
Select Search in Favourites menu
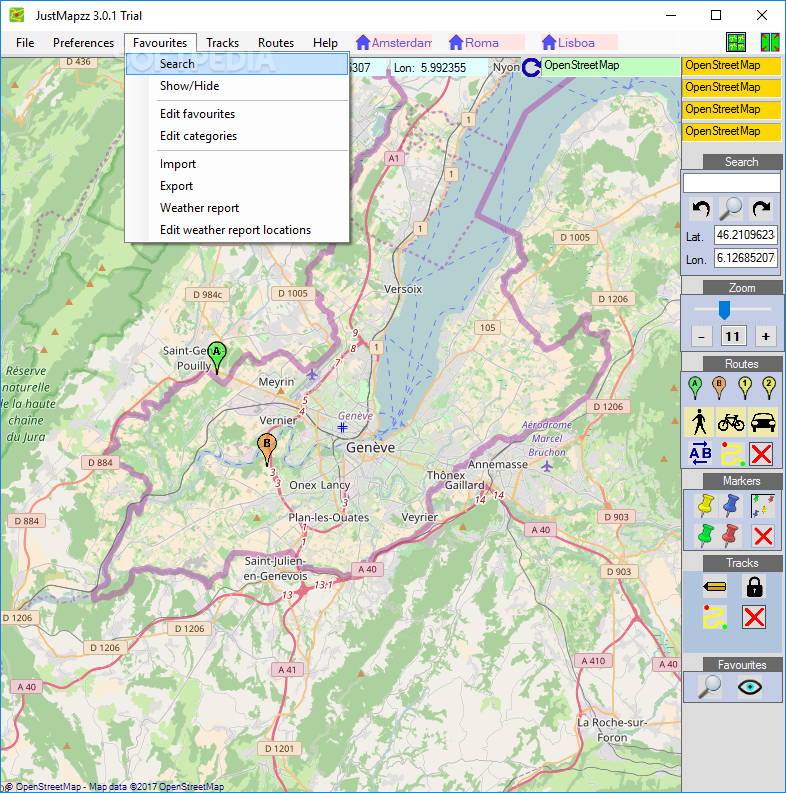[237, 64]
